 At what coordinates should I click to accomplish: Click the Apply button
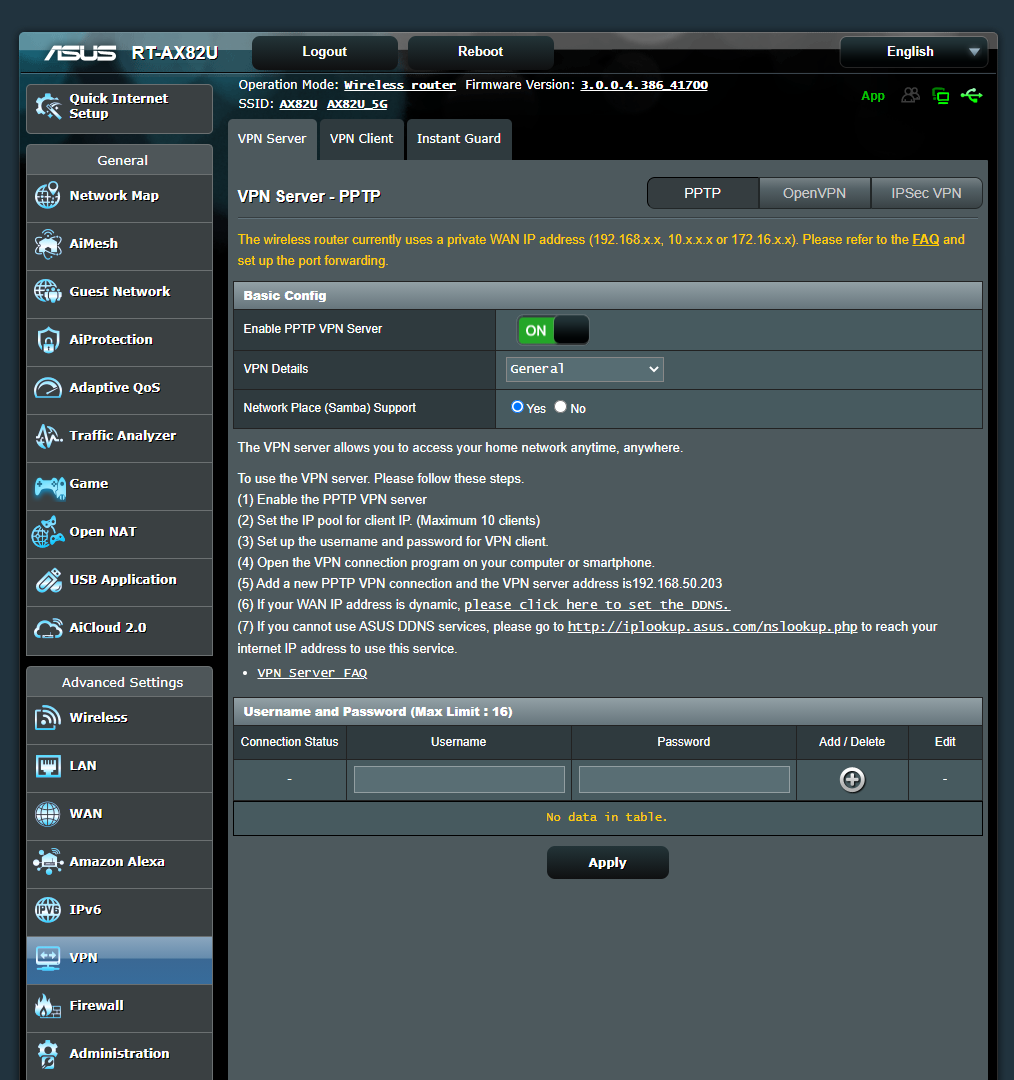click(x=608, y=863)
